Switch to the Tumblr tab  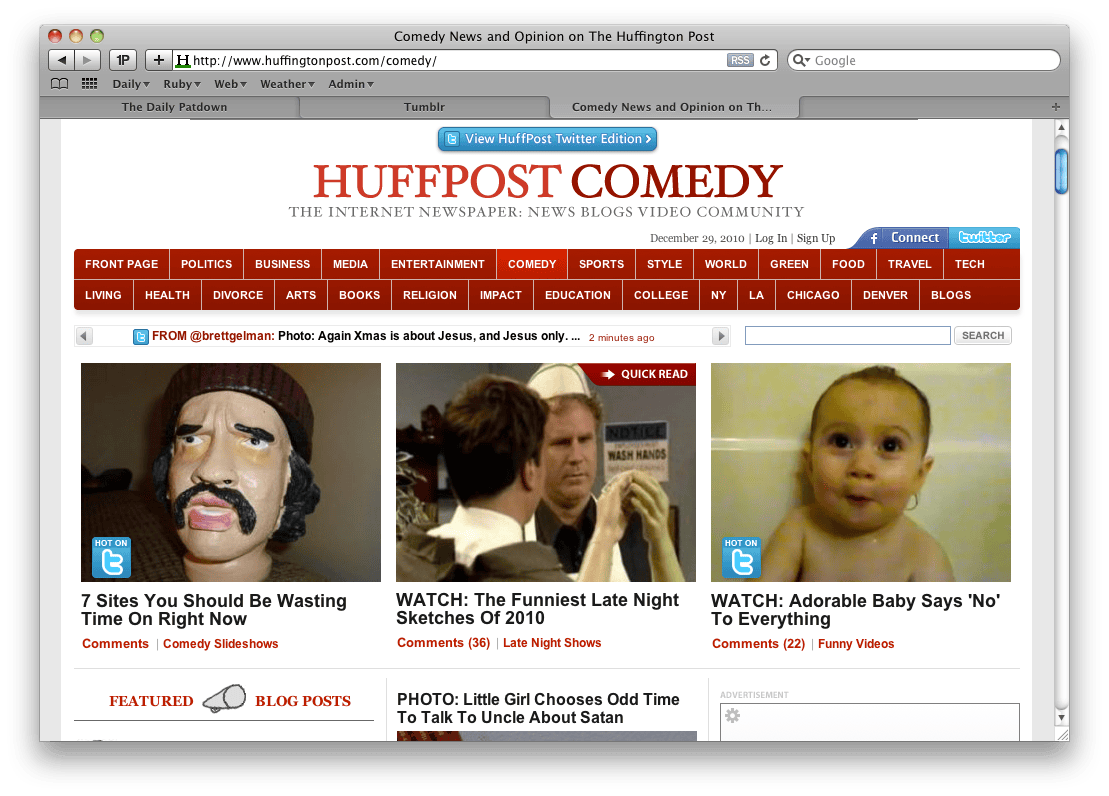coord(424,107)
